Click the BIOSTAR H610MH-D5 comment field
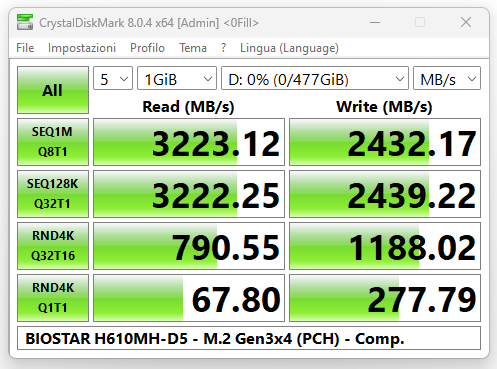The width and height of the screenshot is (497, 369). [x=249, y=338]
